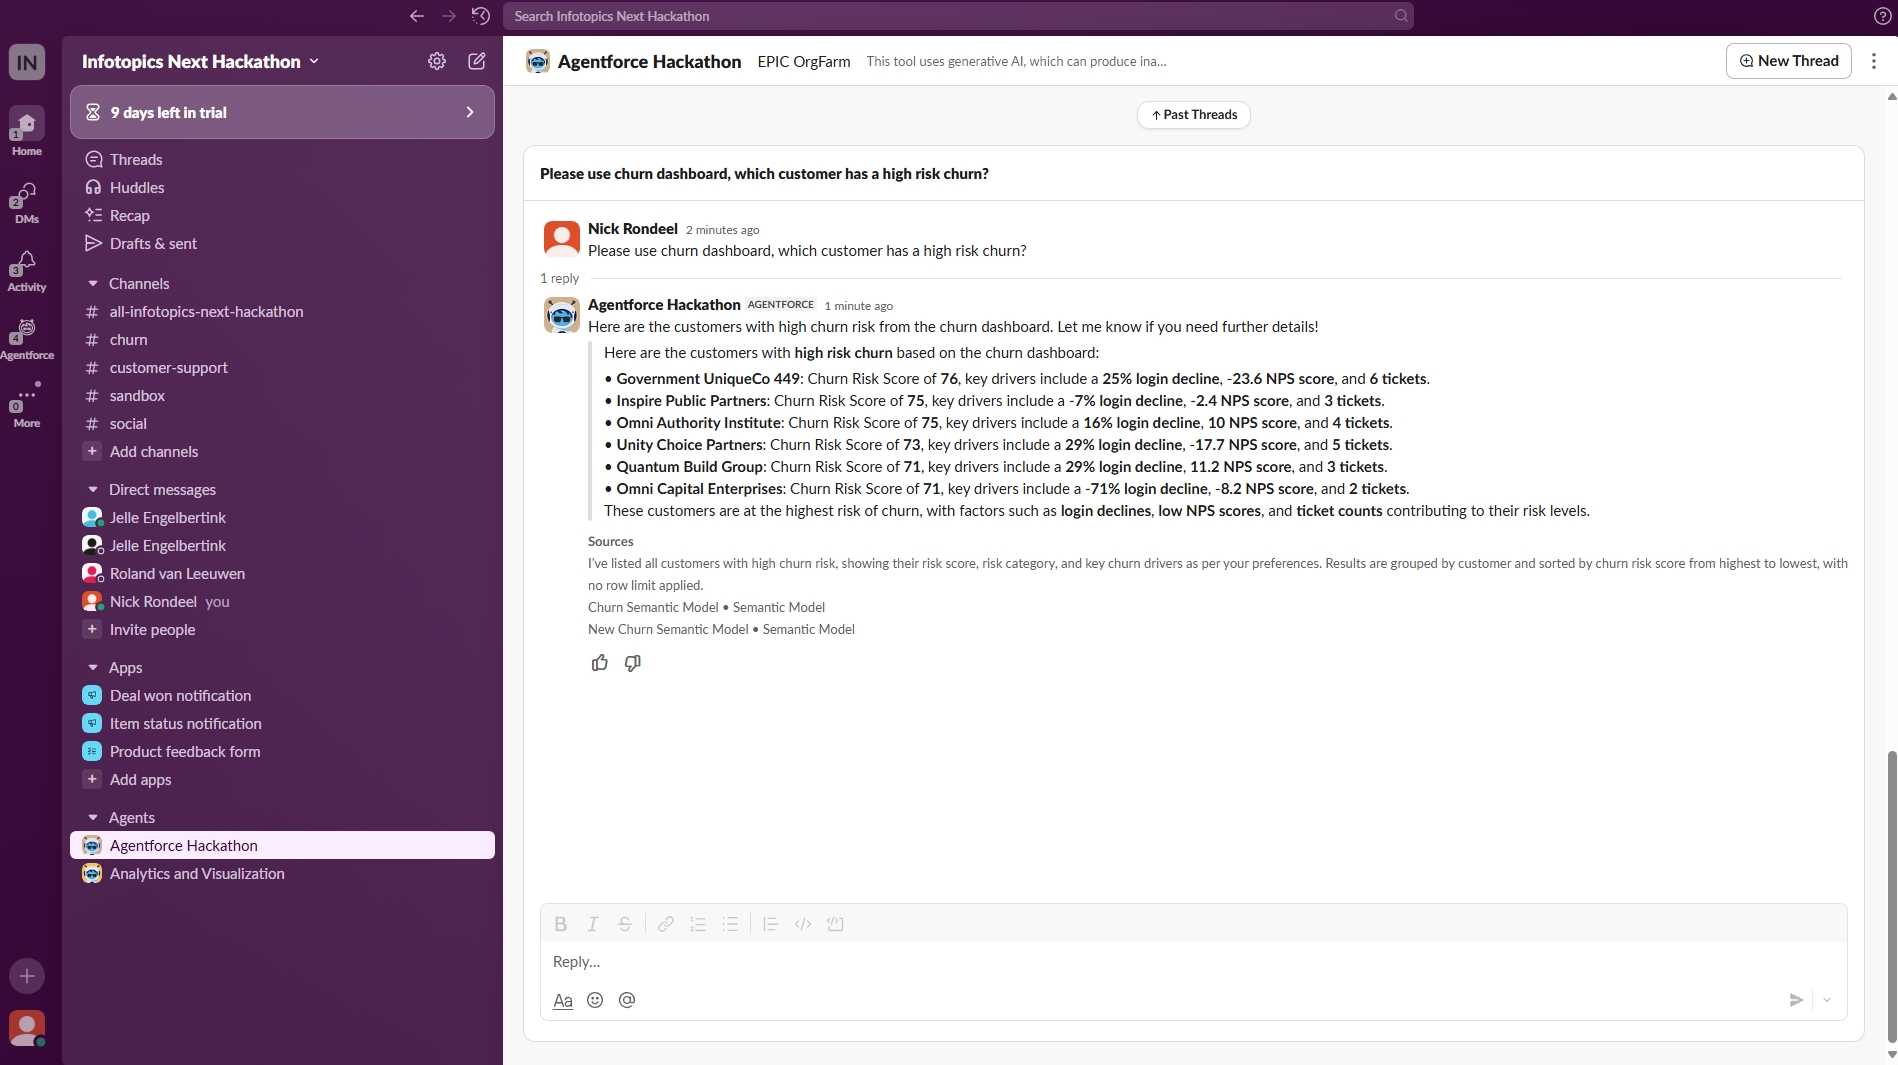This screenshot has height=1065, width=1898.
Task: Open the Infotopics Next Hackathon workspace menu
Action: (201, 61)
